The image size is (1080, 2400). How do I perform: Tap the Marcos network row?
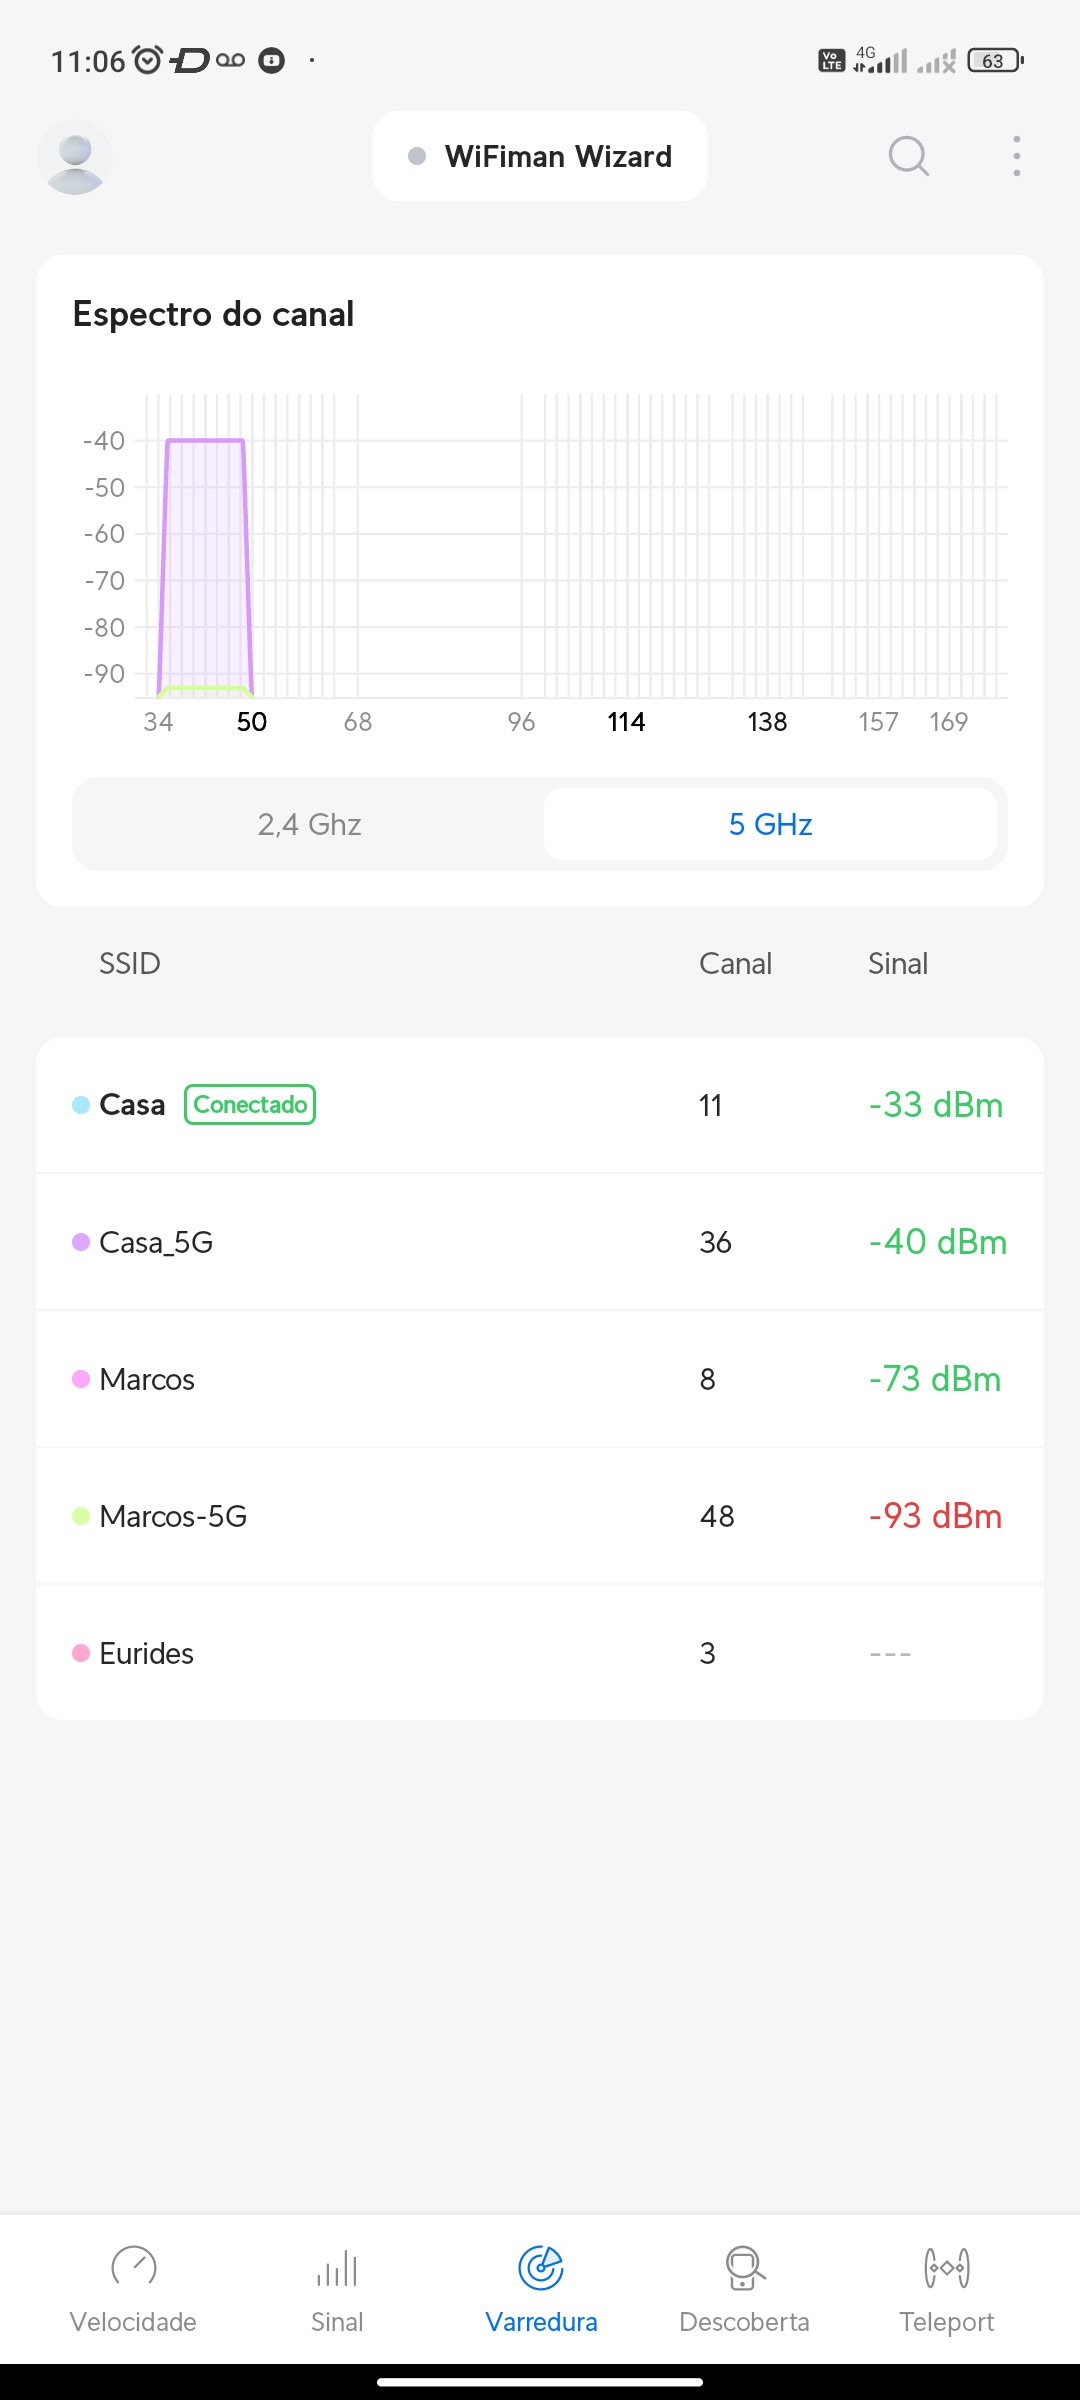(540, 1379)
